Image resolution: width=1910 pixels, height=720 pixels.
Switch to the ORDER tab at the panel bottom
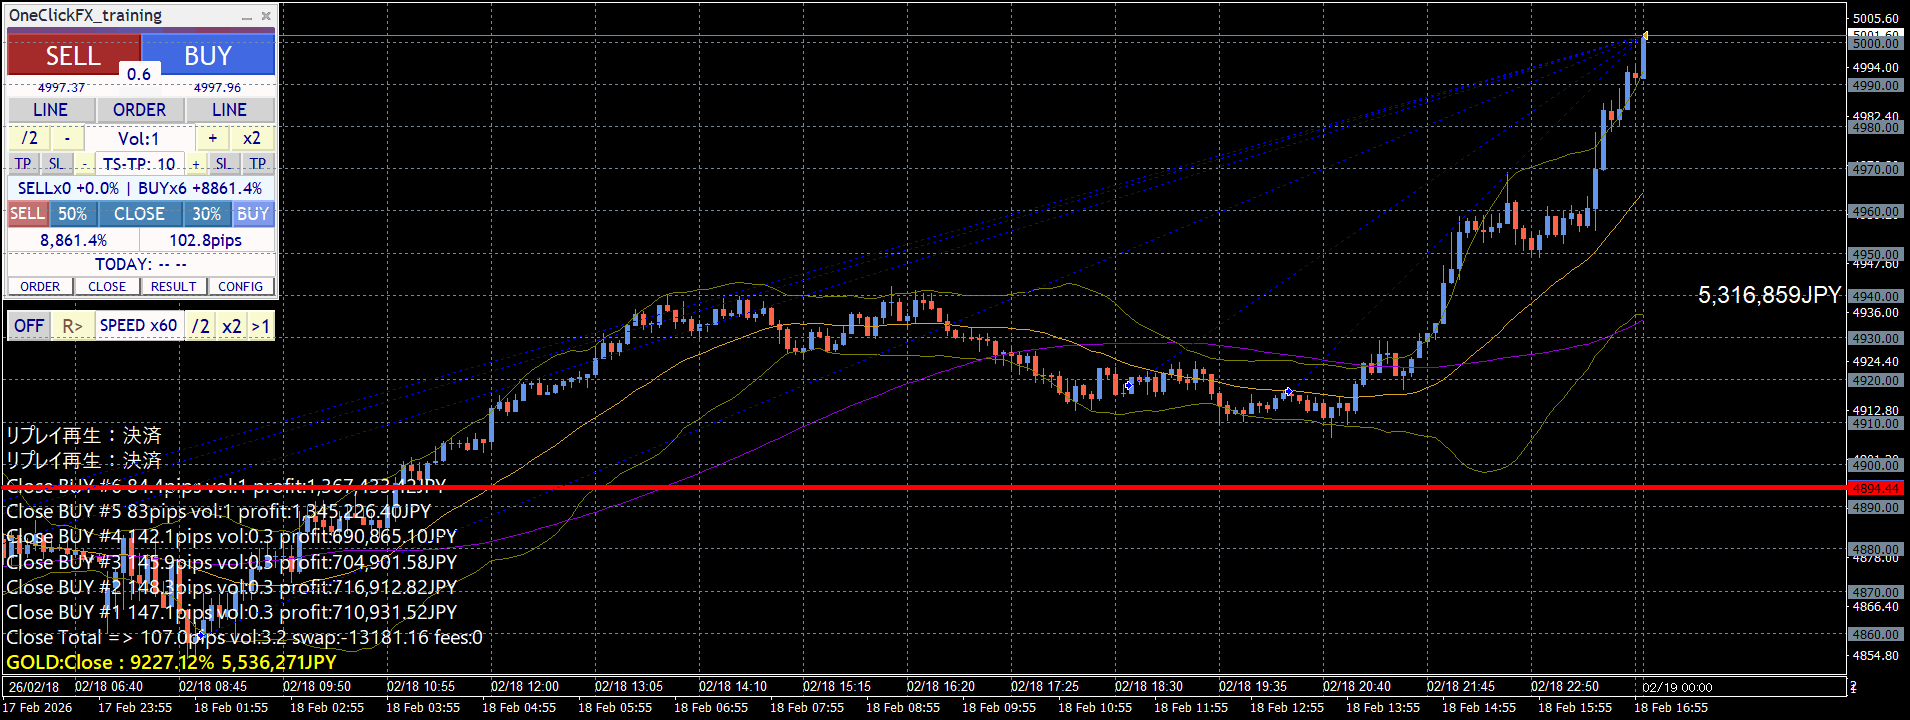click(40, 286)
